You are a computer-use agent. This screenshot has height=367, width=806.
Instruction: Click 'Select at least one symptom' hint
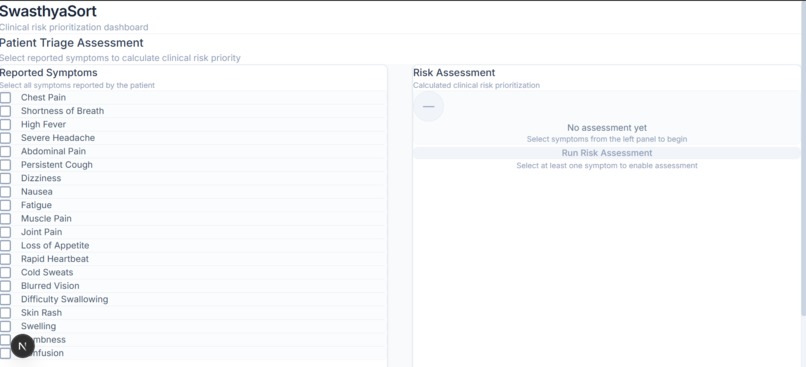click(607, 166)
